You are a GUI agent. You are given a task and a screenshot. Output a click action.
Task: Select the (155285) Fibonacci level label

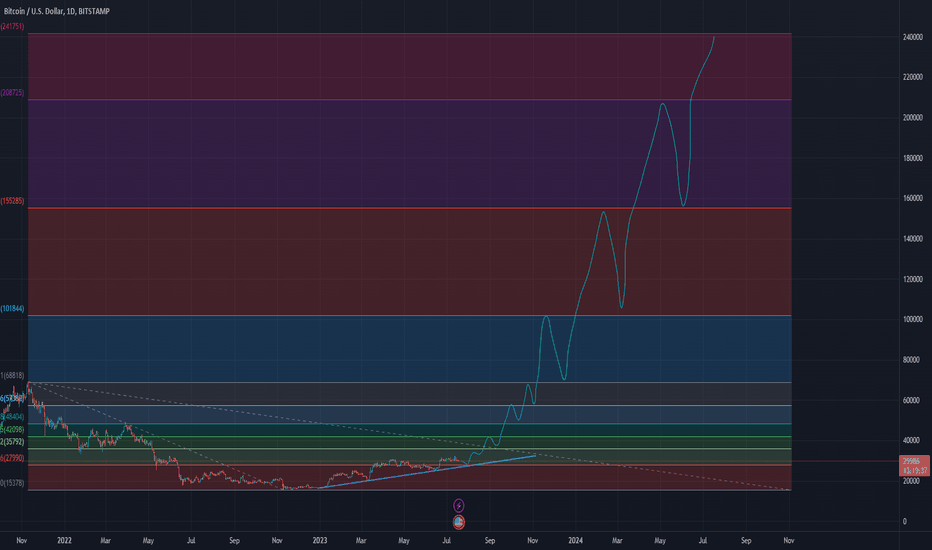(12, 201)
